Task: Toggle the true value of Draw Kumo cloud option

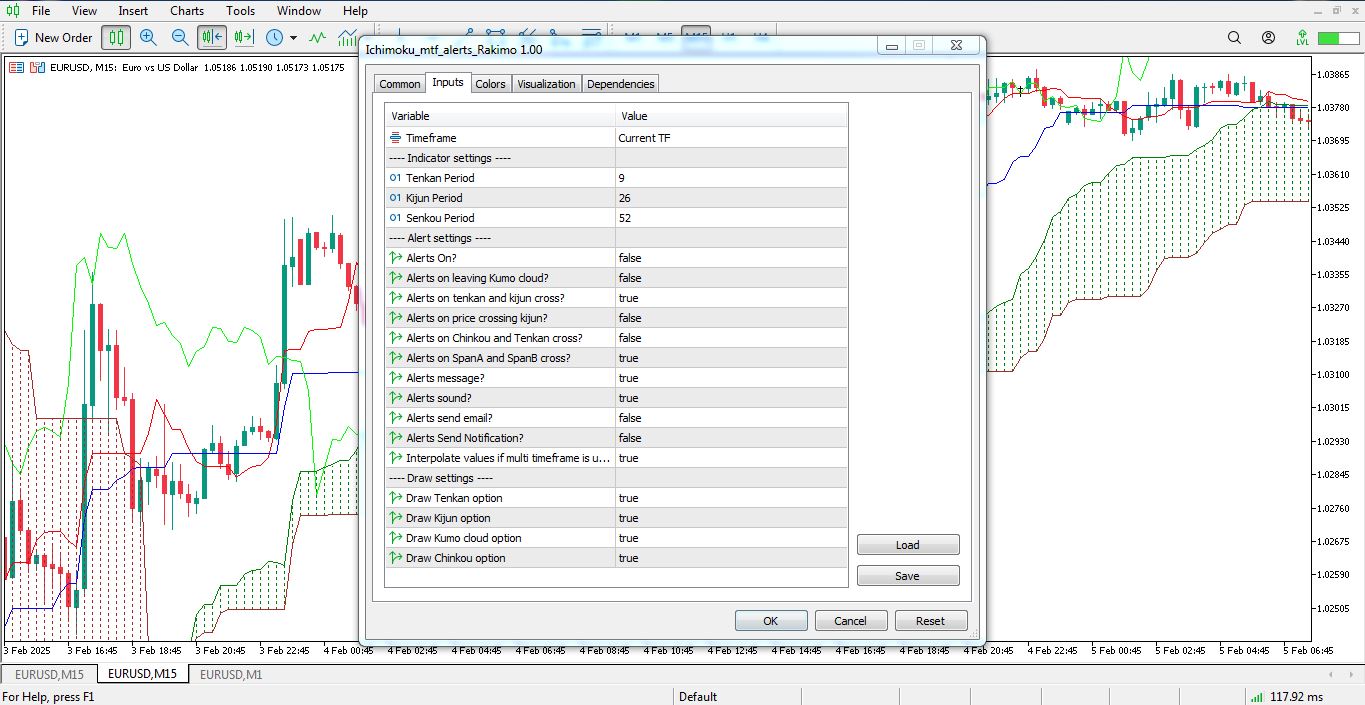Action: 731,538
